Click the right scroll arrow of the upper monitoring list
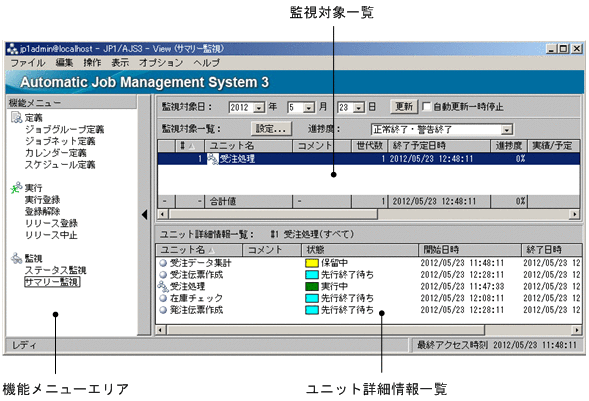The image size is (589, 401). point(574,214)
